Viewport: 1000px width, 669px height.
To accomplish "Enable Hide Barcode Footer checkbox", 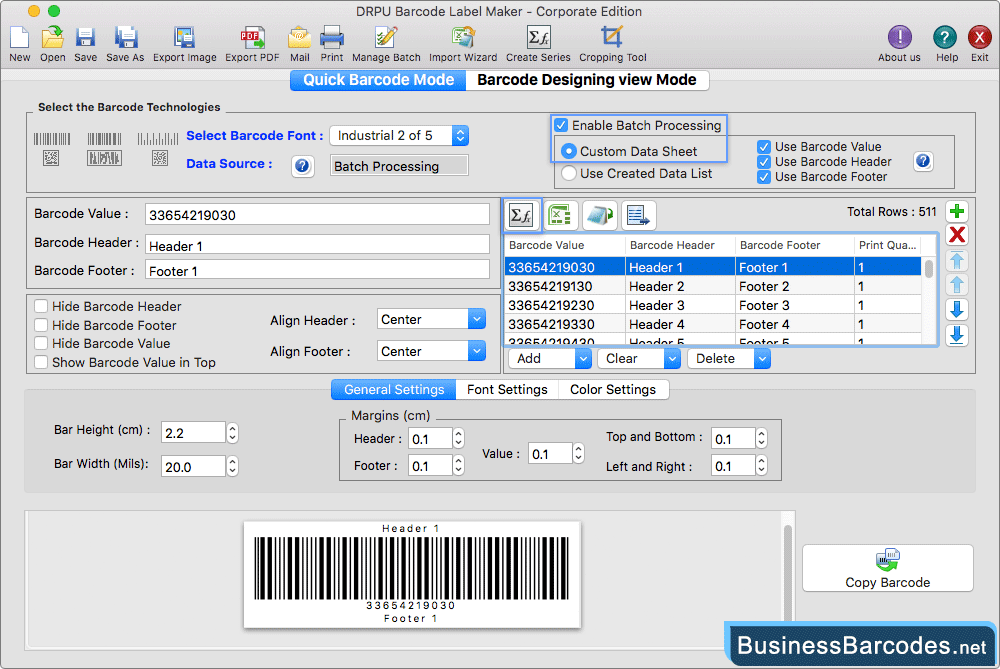I will [x=41, y=325].
